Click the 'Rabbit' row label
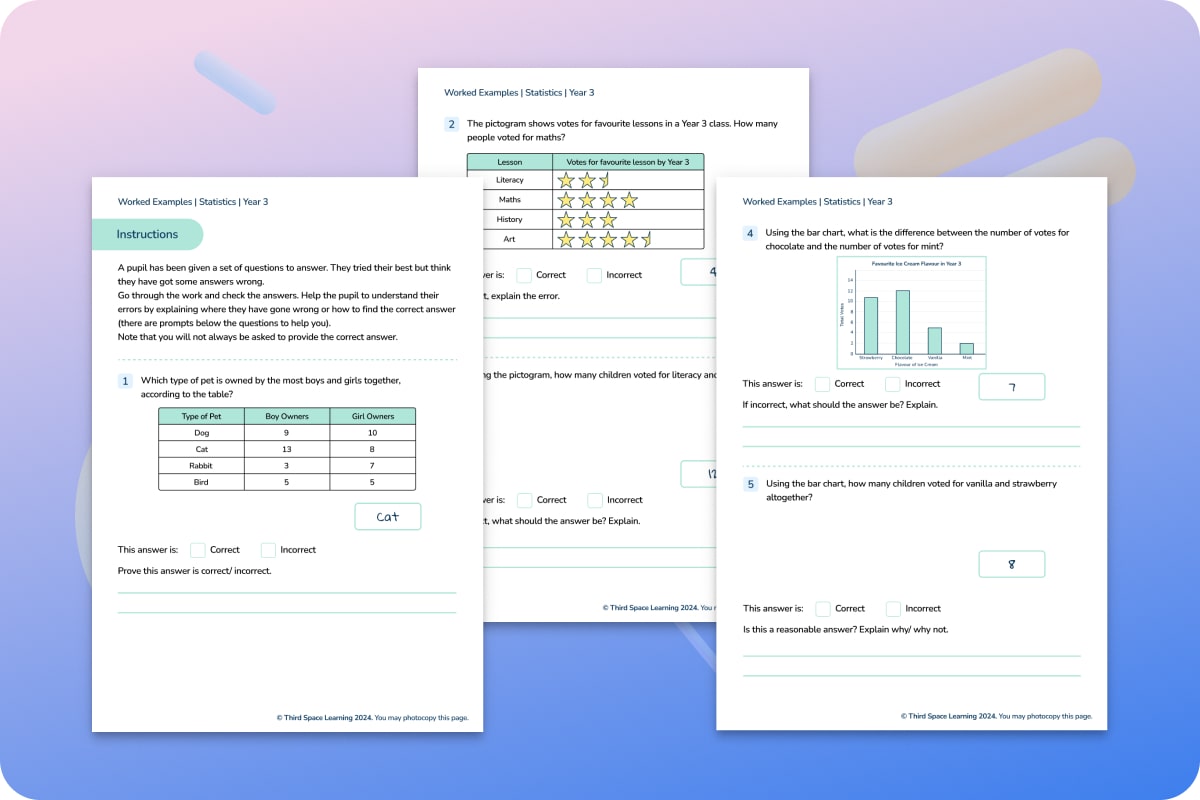 click(201, 466)
